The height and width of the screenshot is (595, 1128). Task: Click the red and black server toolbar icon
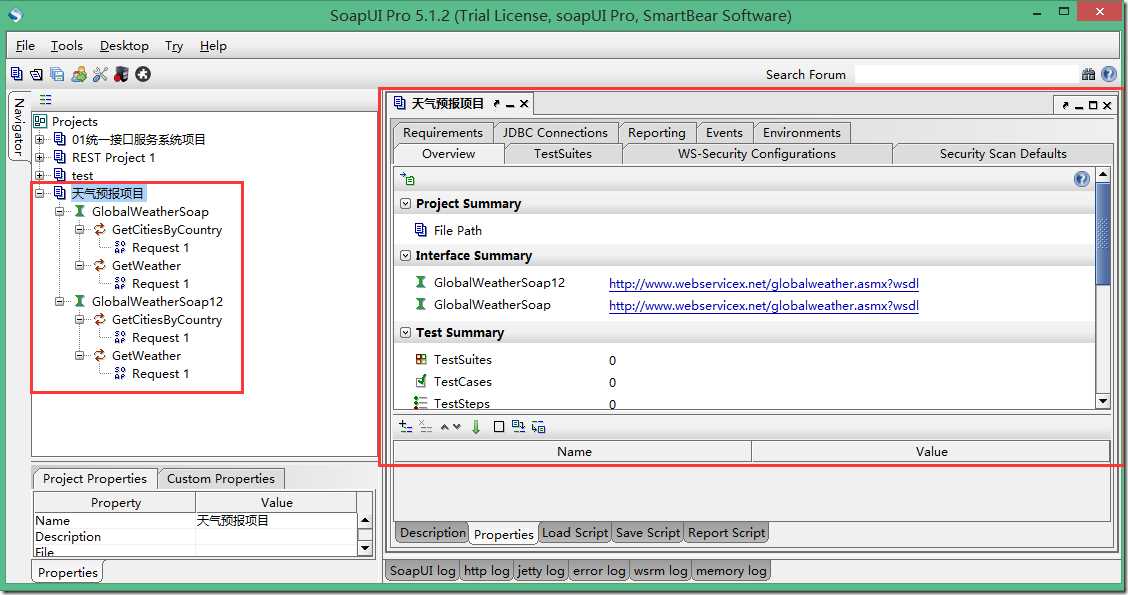click(x=121, y=74)
